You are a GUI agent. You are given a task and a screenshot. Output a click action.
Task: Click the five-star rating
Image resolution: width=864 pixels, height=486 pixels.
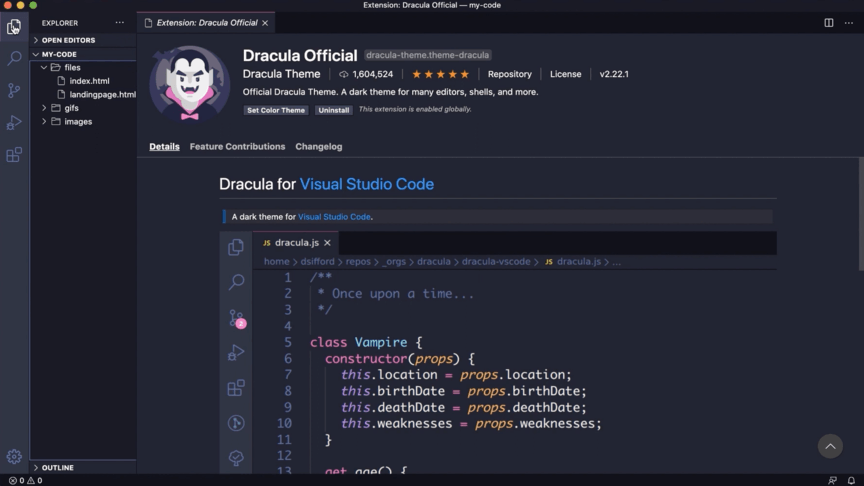pyautogui.click(x=440, y=74)
